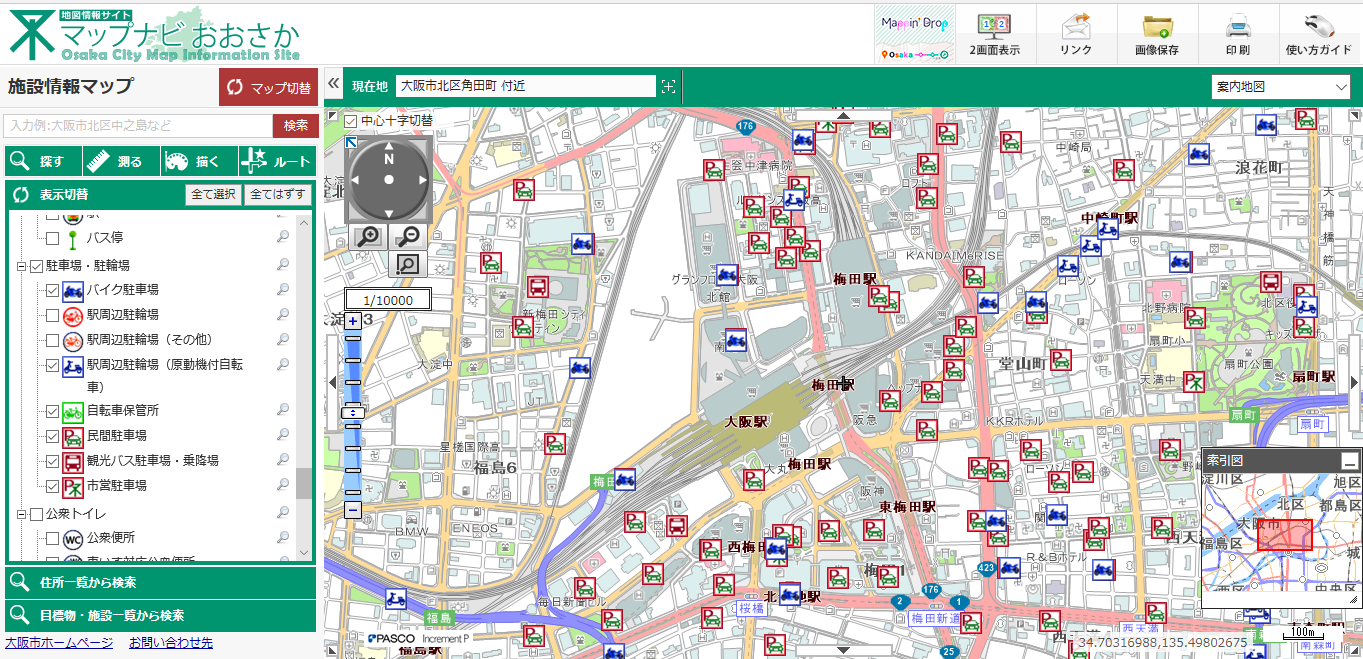
Task: Save the map via 画像保存
Action: click(1156, 35)
